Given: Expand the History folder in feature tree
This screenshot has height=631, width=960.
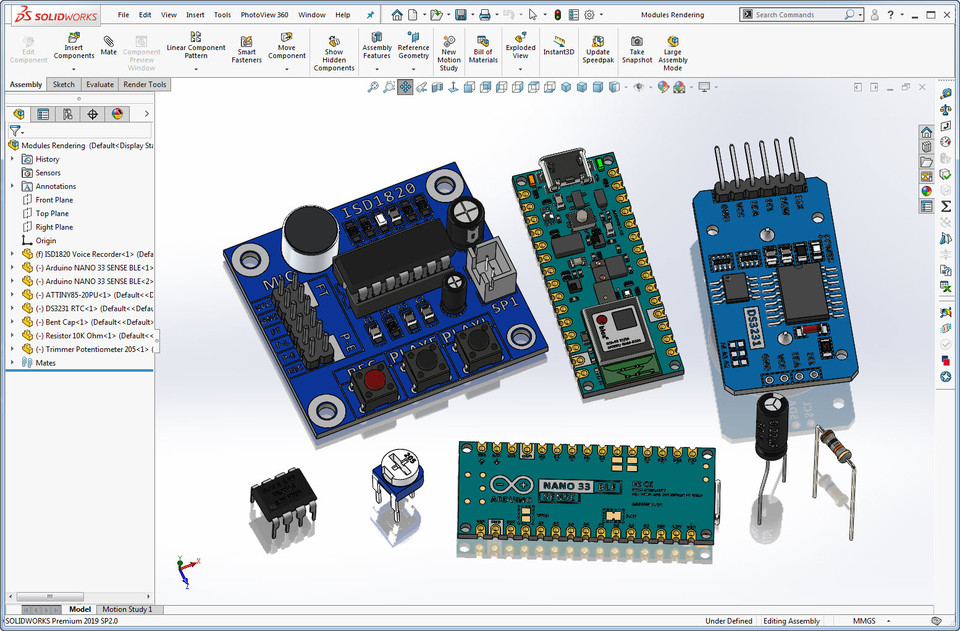Looking at the screenshot, I should click(10, 158).
